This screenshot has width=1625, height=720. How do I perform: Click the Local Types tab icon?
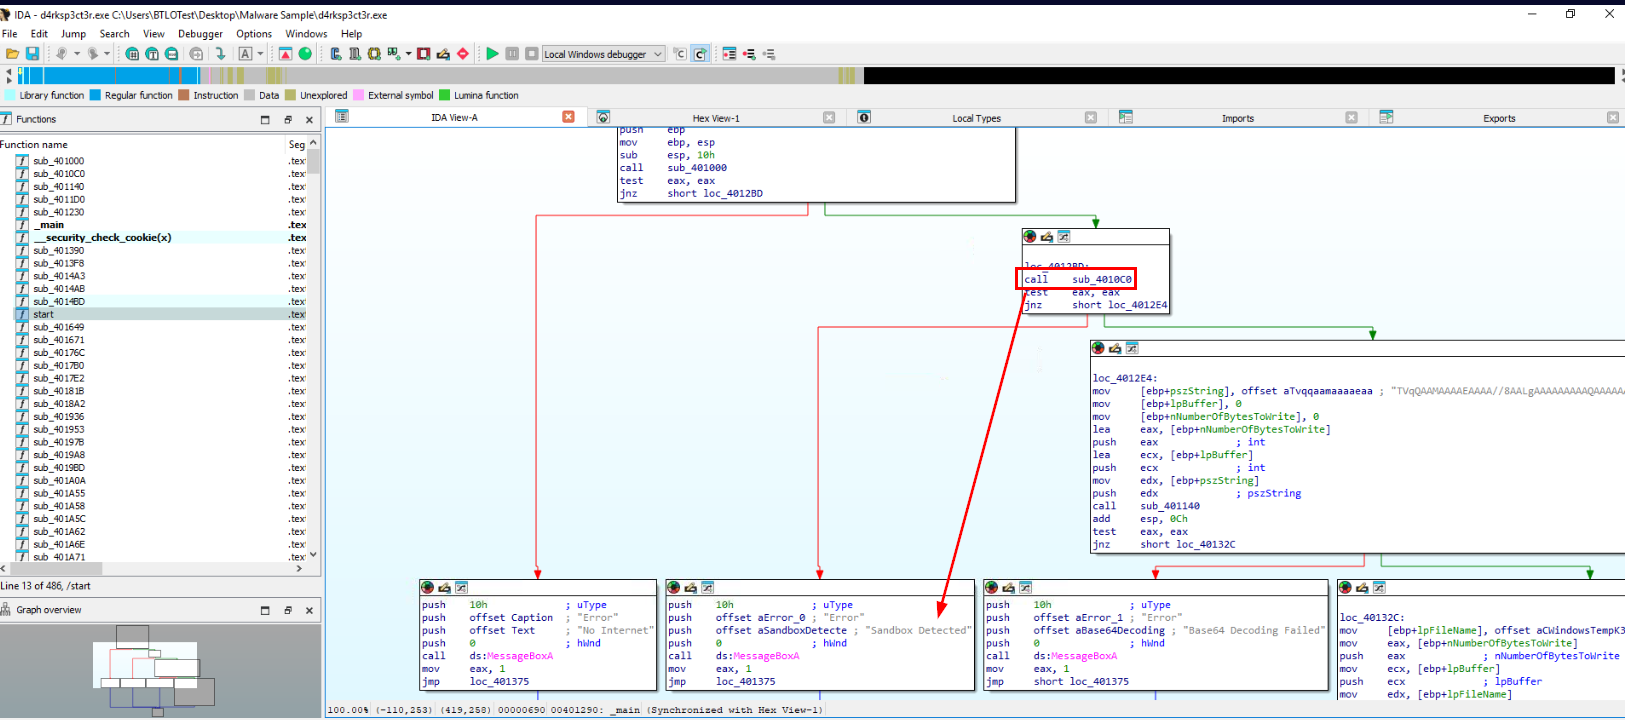(864, 117)
